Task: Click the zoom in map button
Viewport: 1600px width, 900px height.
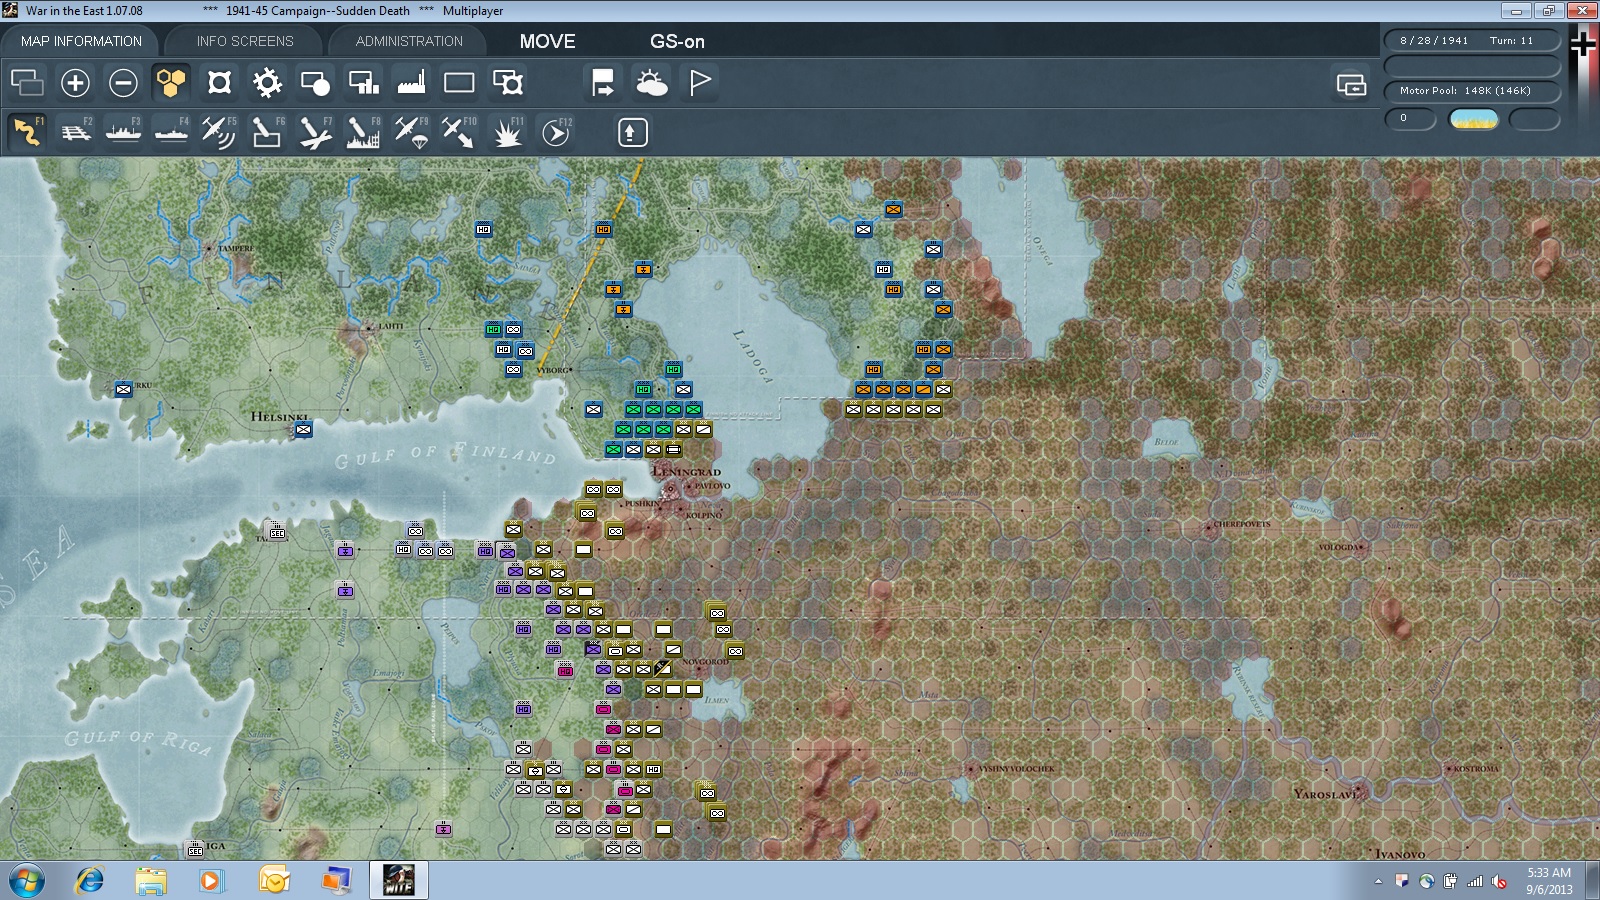Action: point(75,83)
